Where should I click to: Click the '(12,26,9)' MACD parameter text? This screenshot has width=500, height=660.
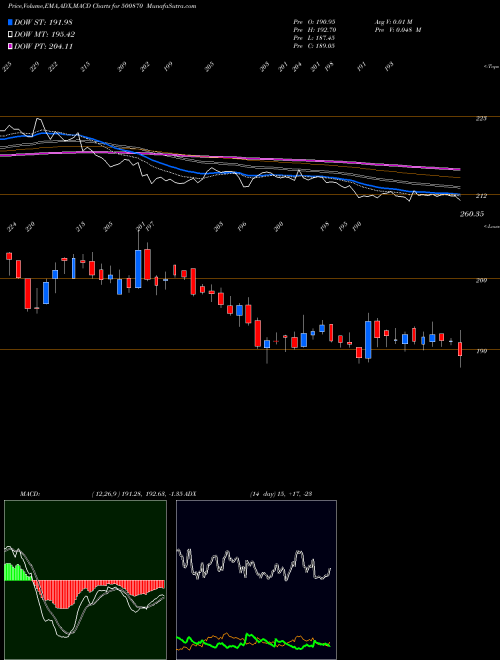coord(105,494)
